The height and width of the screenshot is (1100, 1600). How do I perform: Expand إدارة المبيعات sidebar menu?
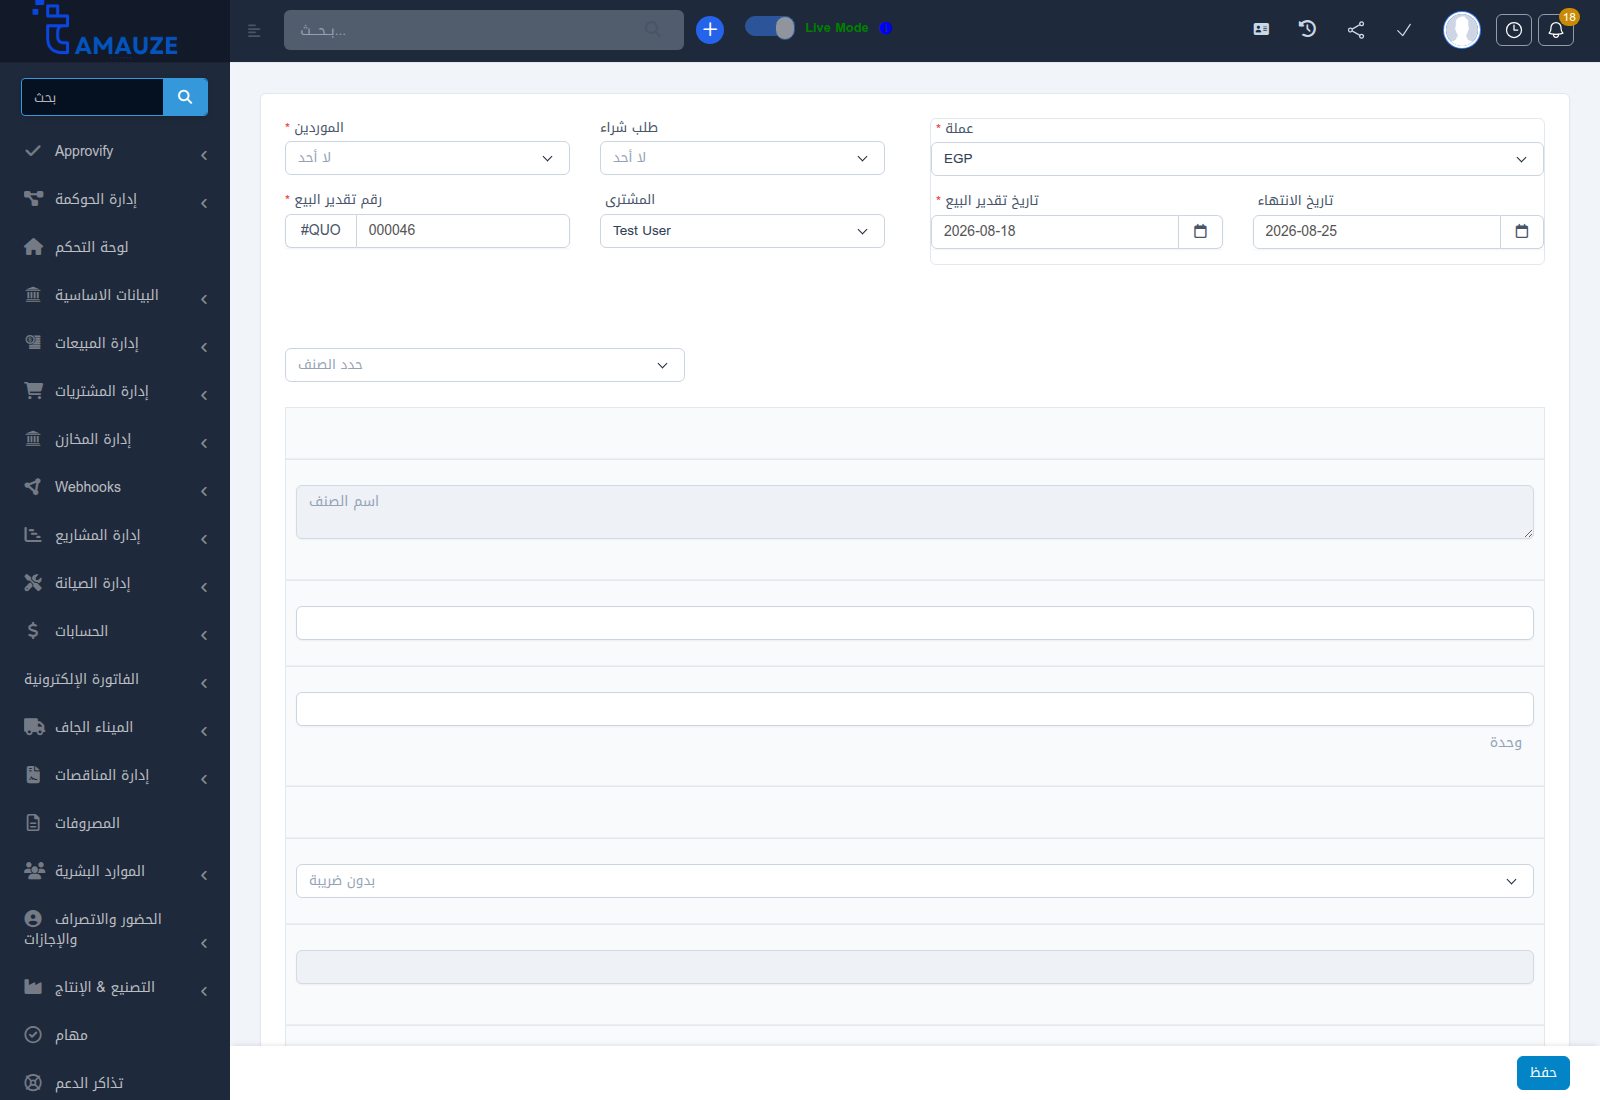pyautogui.click(x=115, y=343)
